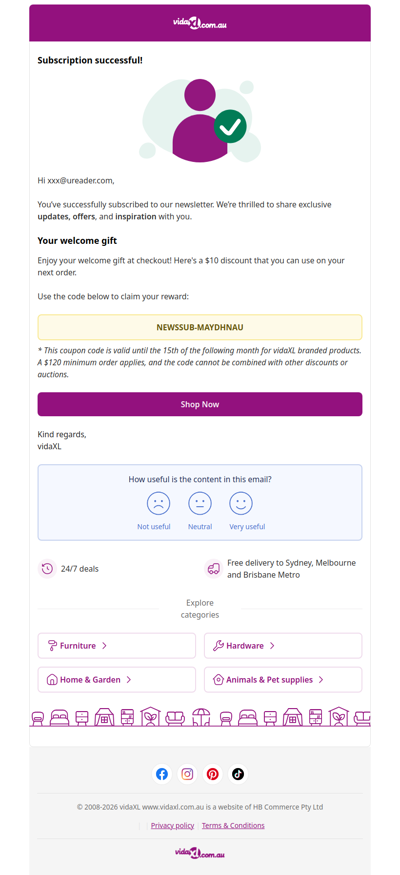This screenshot has width=400, height=875.
Task: Click the vidaXL logo in the purple header
Action: tap(200, 23)
